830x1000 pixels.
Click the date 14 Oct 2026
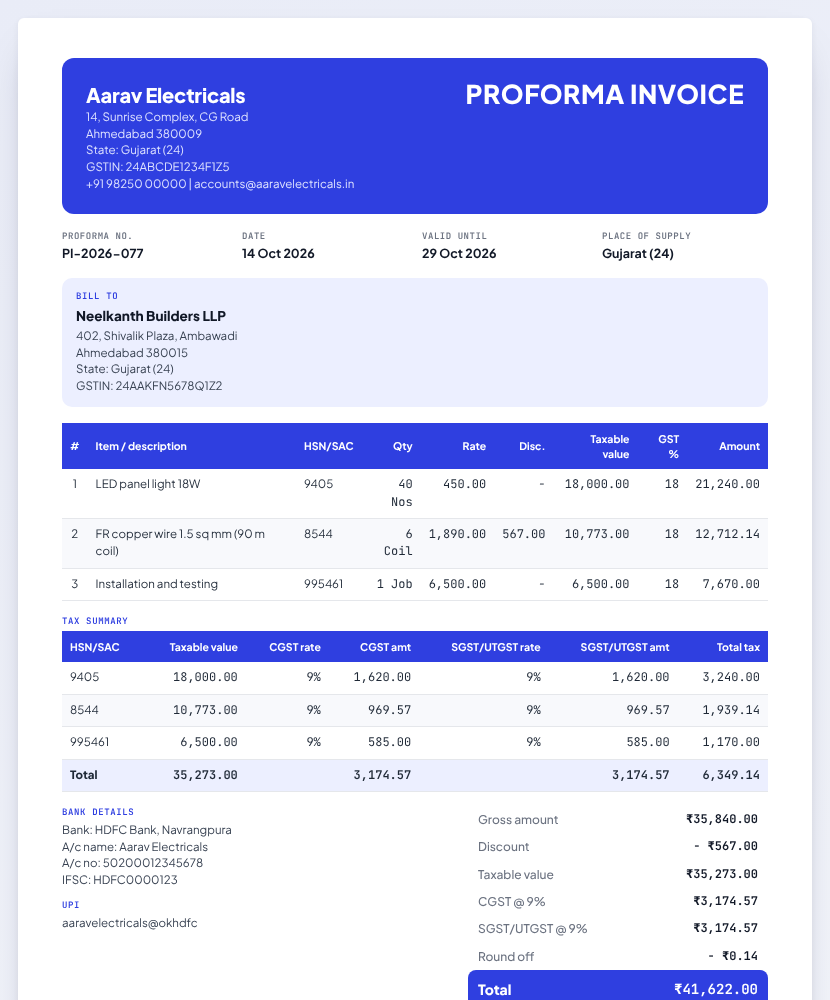point(278,253)
